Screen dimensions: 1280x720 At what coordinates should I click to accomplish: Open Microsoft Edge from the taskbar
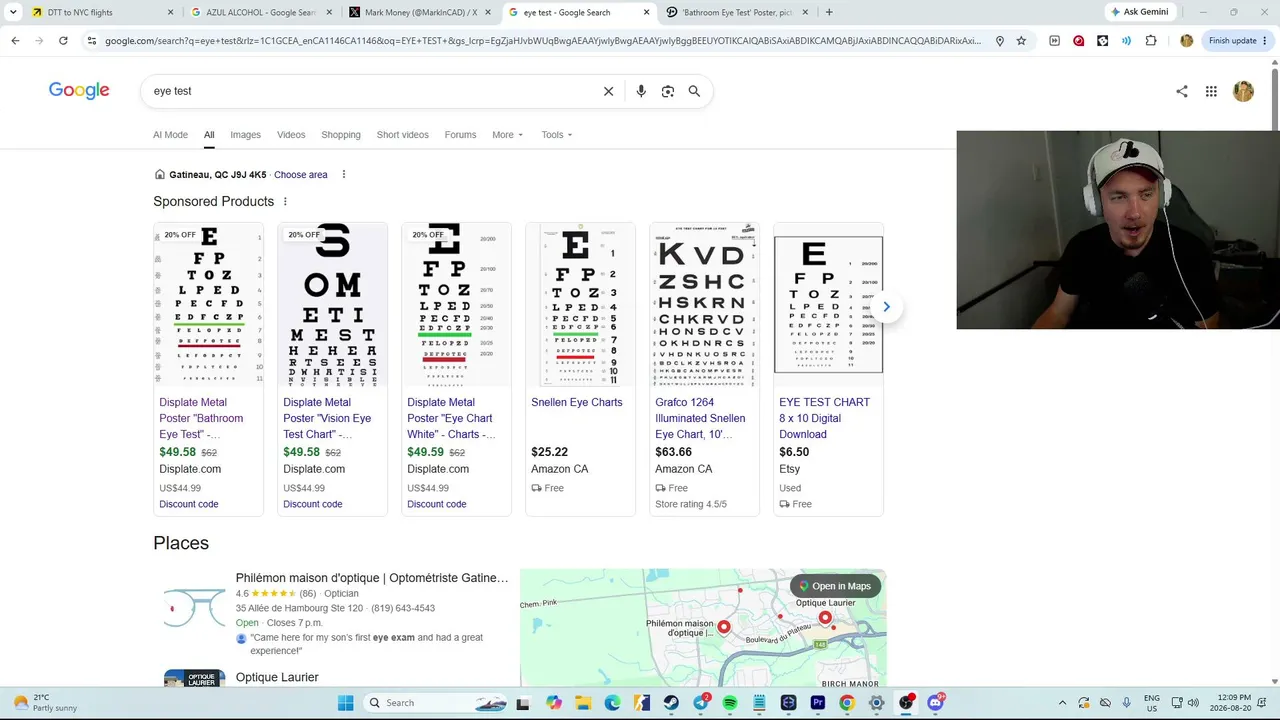(612, 703)
